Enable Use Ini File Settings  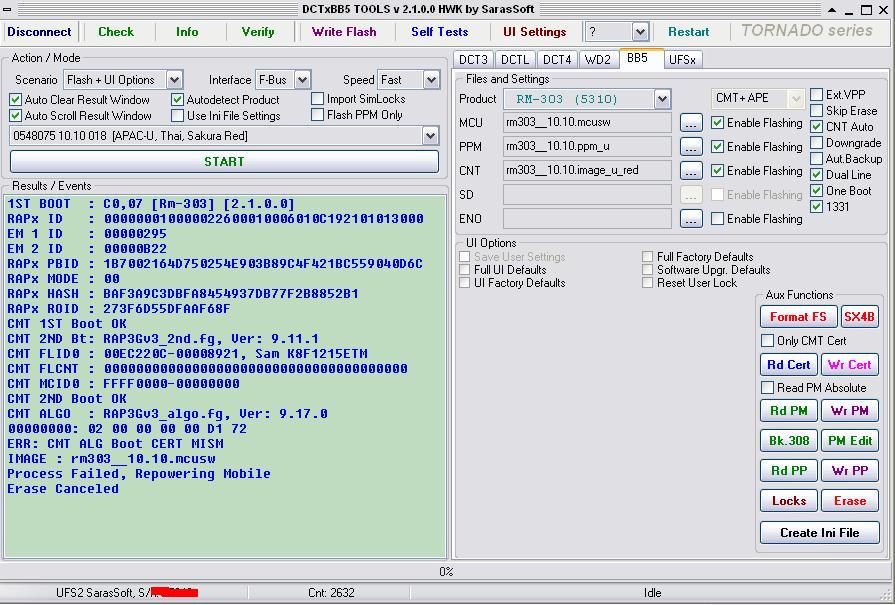178,116
